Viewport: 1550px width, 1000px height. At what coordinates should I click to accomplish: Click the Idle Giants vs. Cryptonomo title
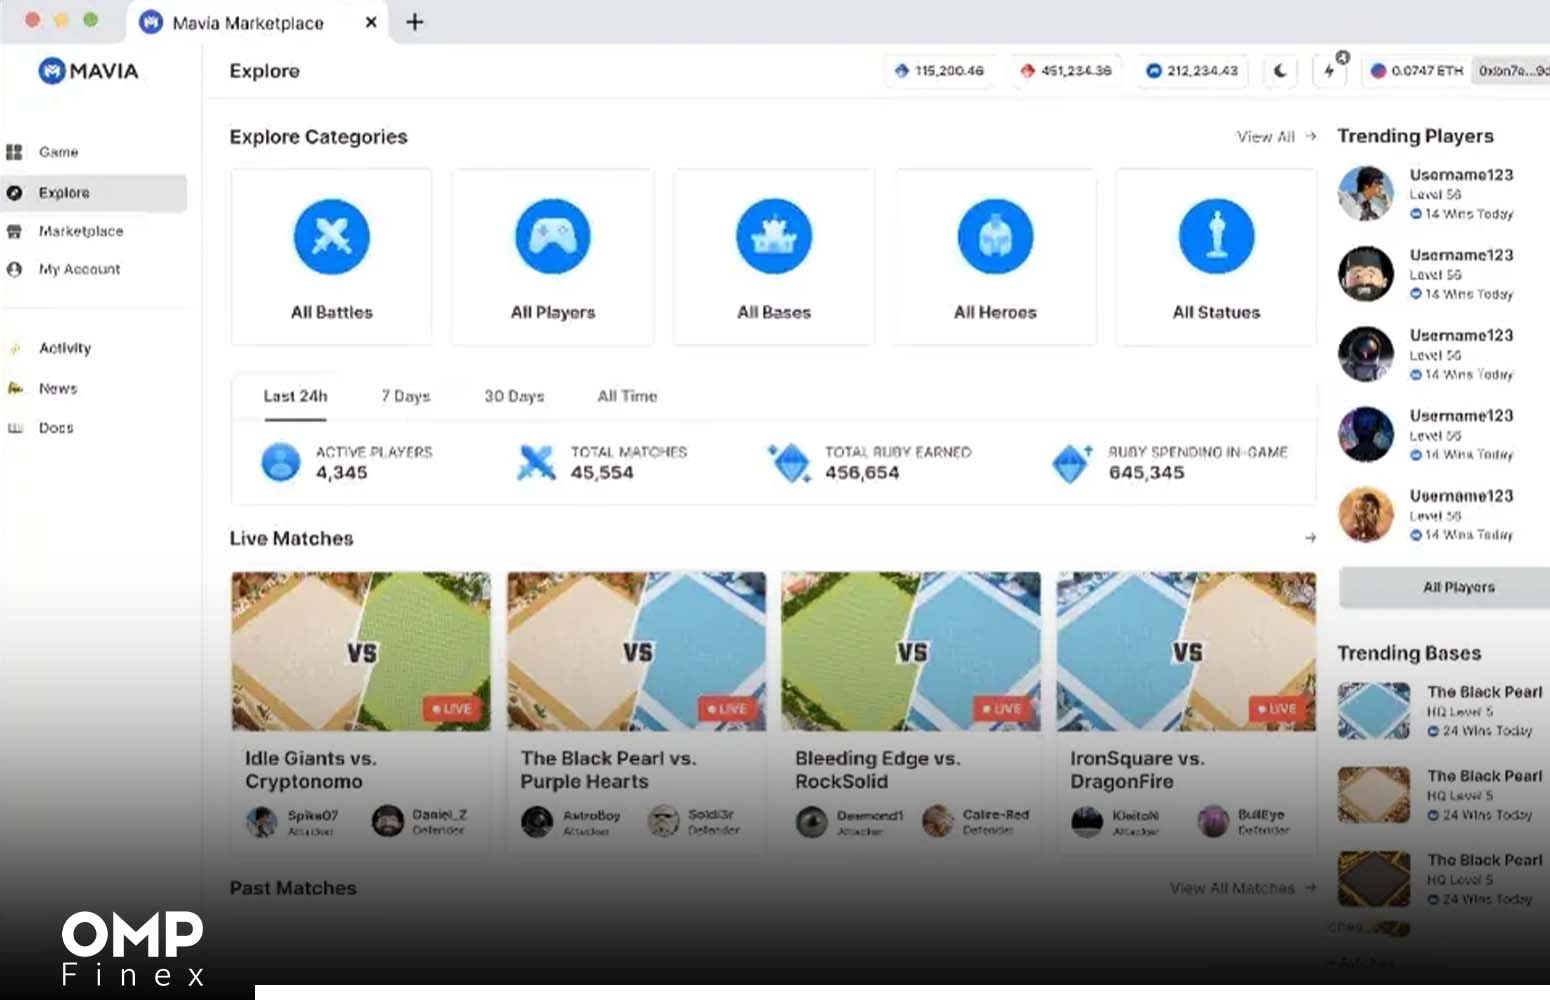tap(311, 770)
